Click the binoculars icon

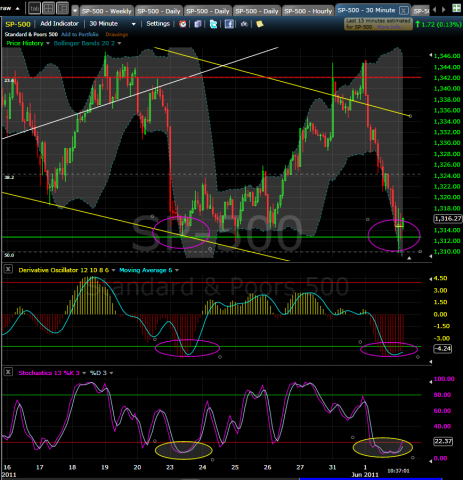pyautogui.click(x=244, y=24)
